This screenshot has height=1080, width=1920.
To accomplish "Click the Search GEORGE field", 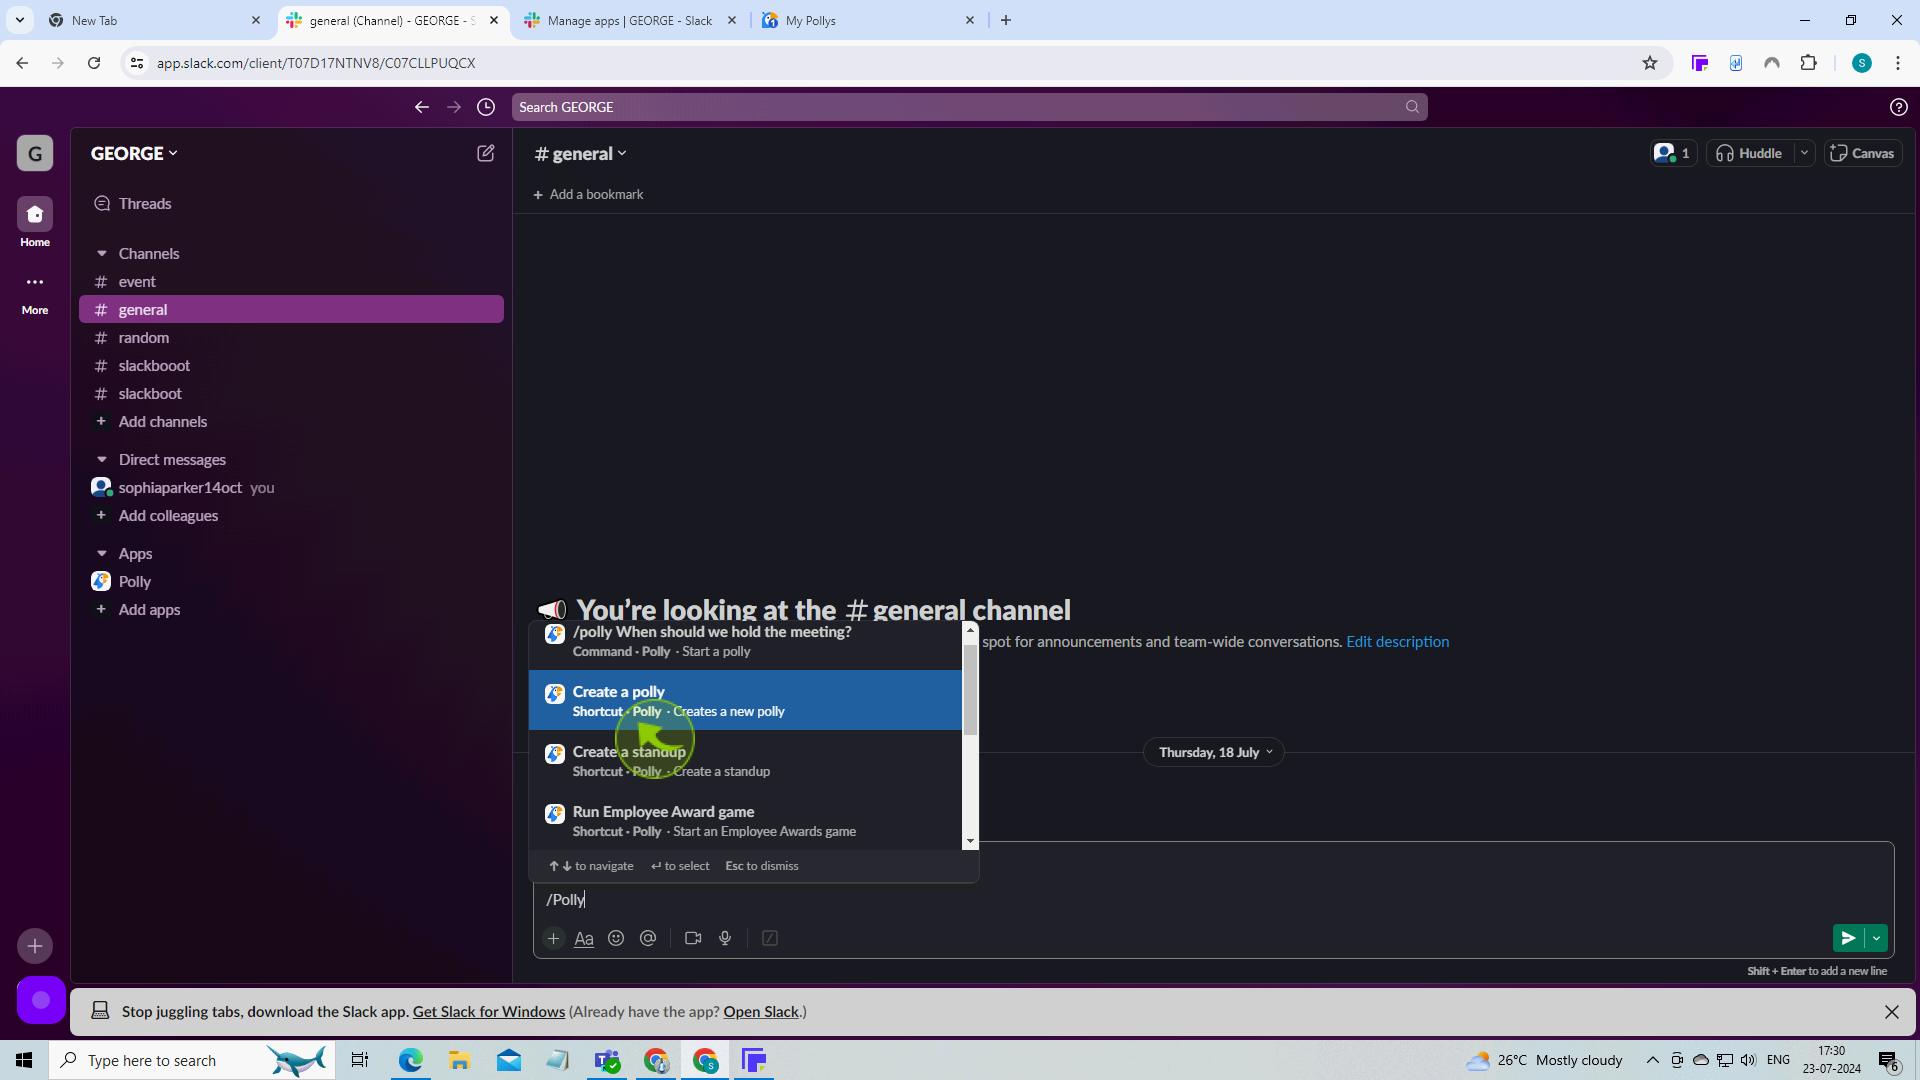I will tap(969, 107).
